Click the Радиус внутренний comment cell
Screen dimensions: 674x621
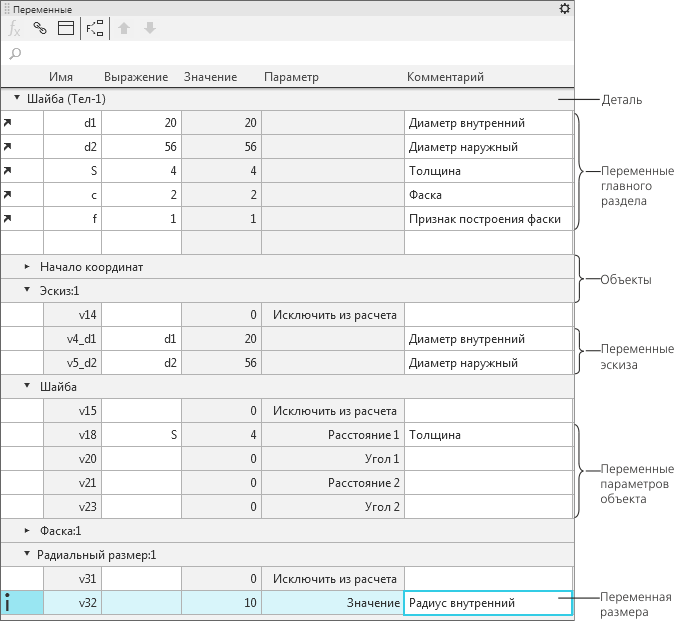(487, 603)
